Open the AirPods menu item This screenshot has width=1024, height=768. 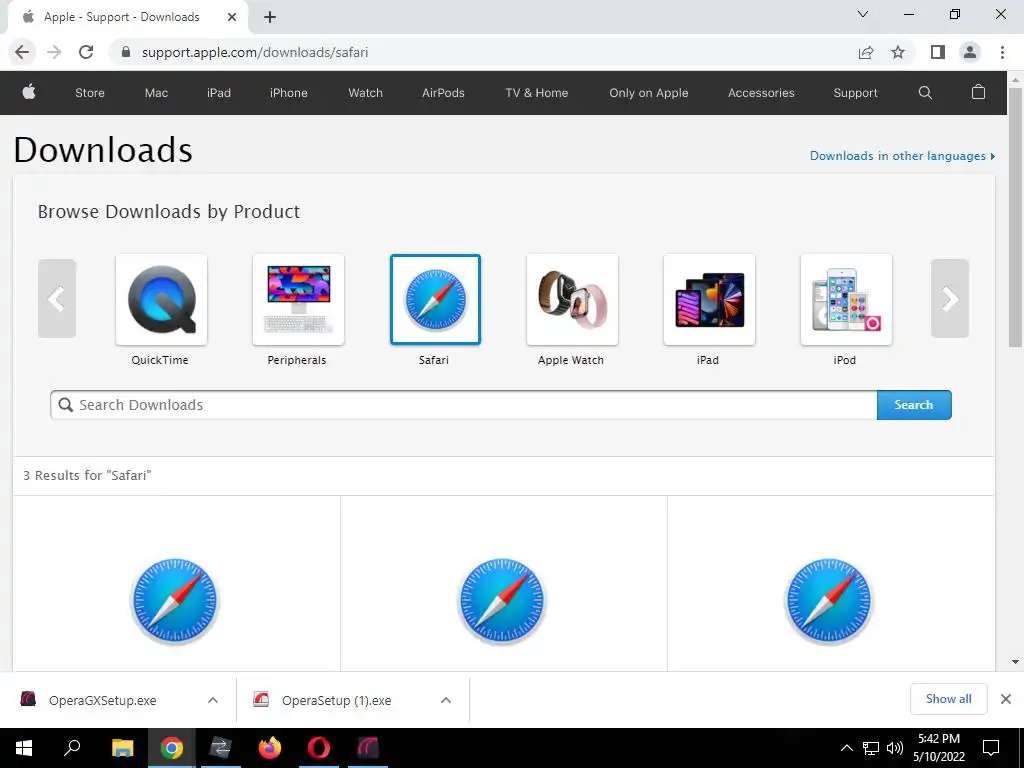(x=443, y=93)
